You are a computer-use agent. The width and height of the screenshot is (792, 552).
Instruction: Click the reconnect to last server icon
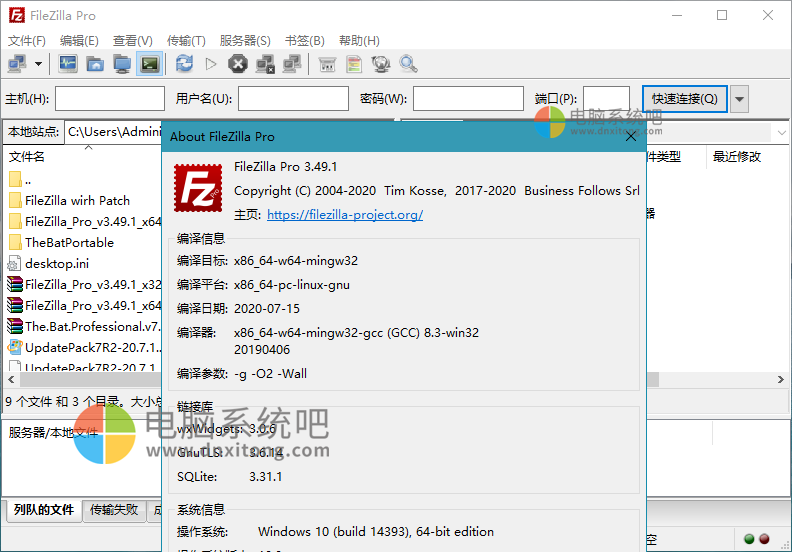pos(292,64)
